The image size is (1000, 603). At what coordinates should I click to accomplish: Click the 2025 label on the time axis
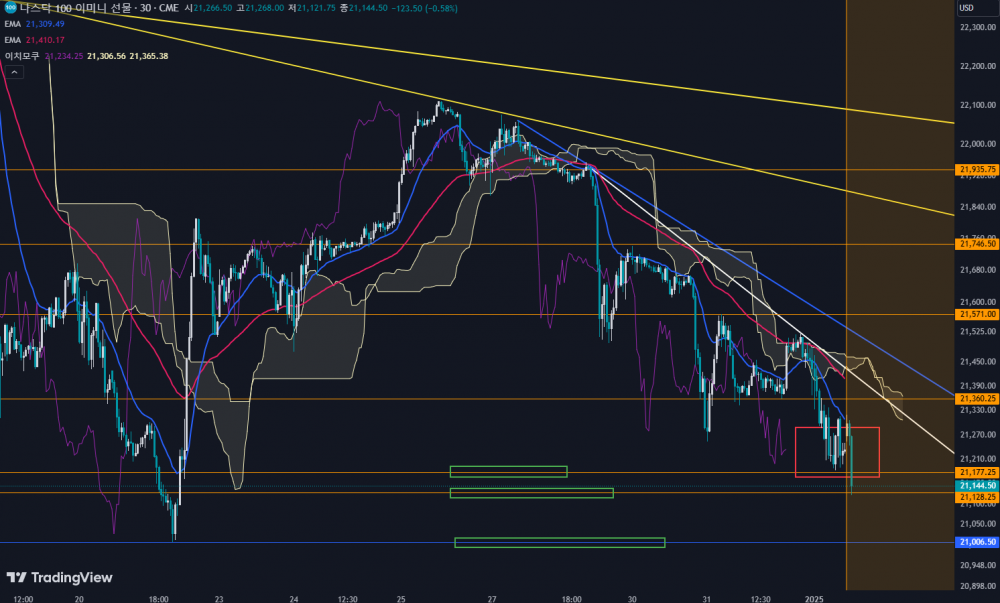tap(813, 597)
